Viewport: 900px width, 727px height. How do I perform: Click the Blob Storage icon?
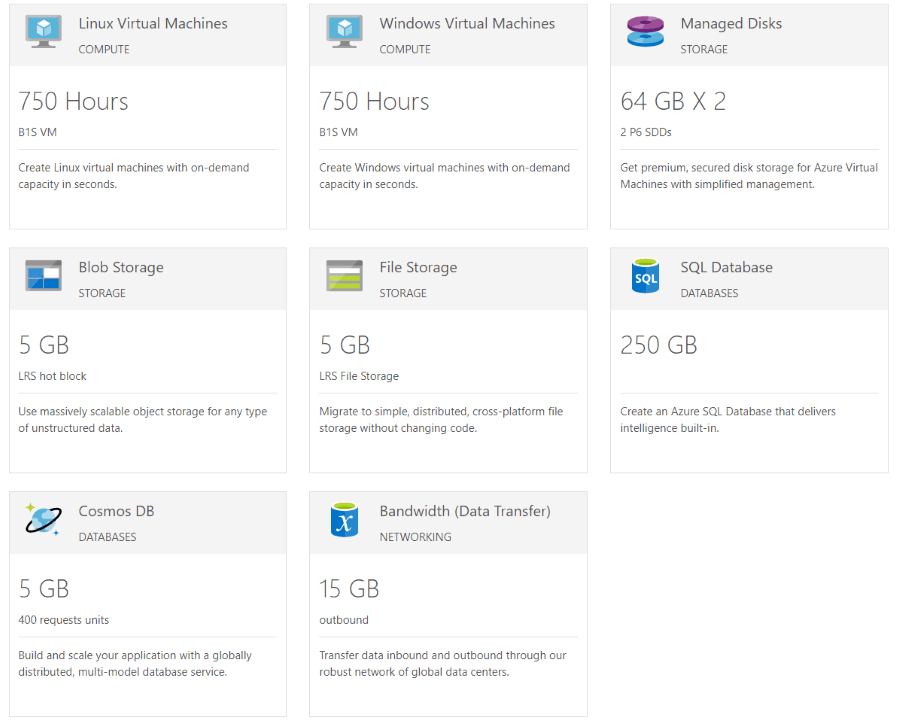pos(42,275)
